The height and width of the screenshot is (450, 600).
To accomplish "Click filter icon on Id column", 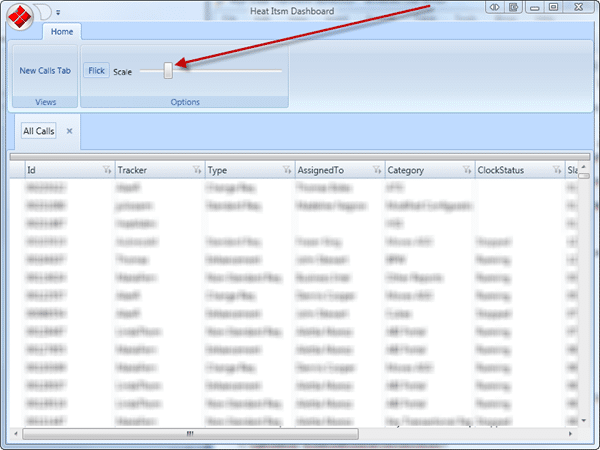I will click(107, 170).
